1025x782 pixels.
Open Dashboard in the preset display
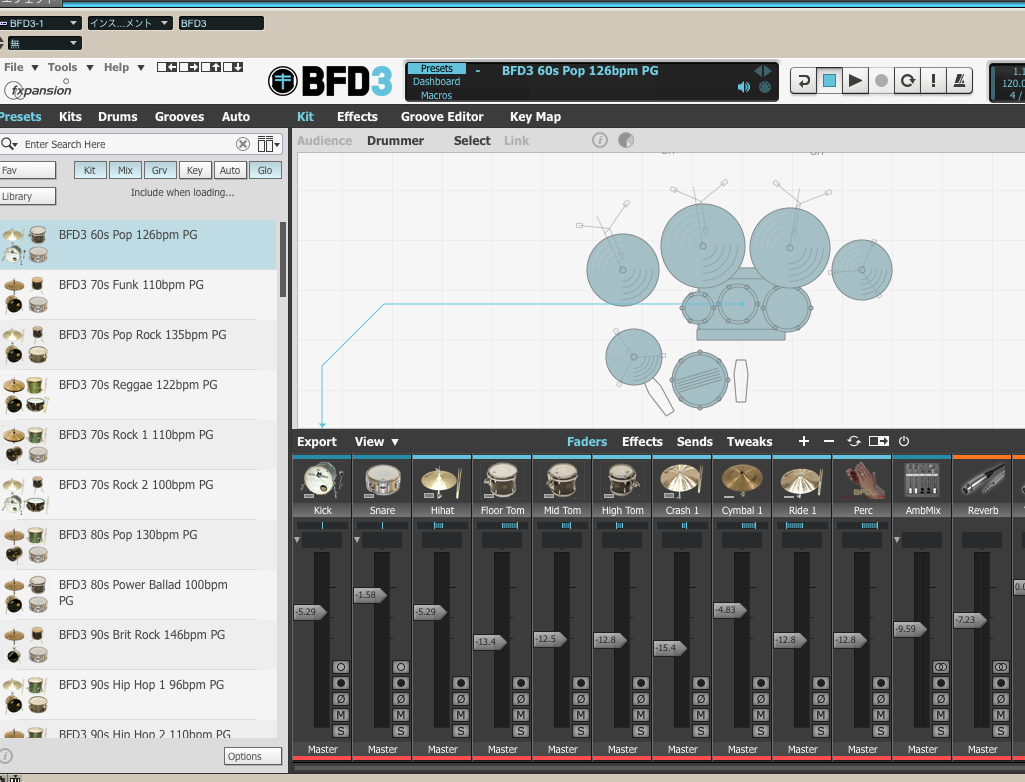436,82
